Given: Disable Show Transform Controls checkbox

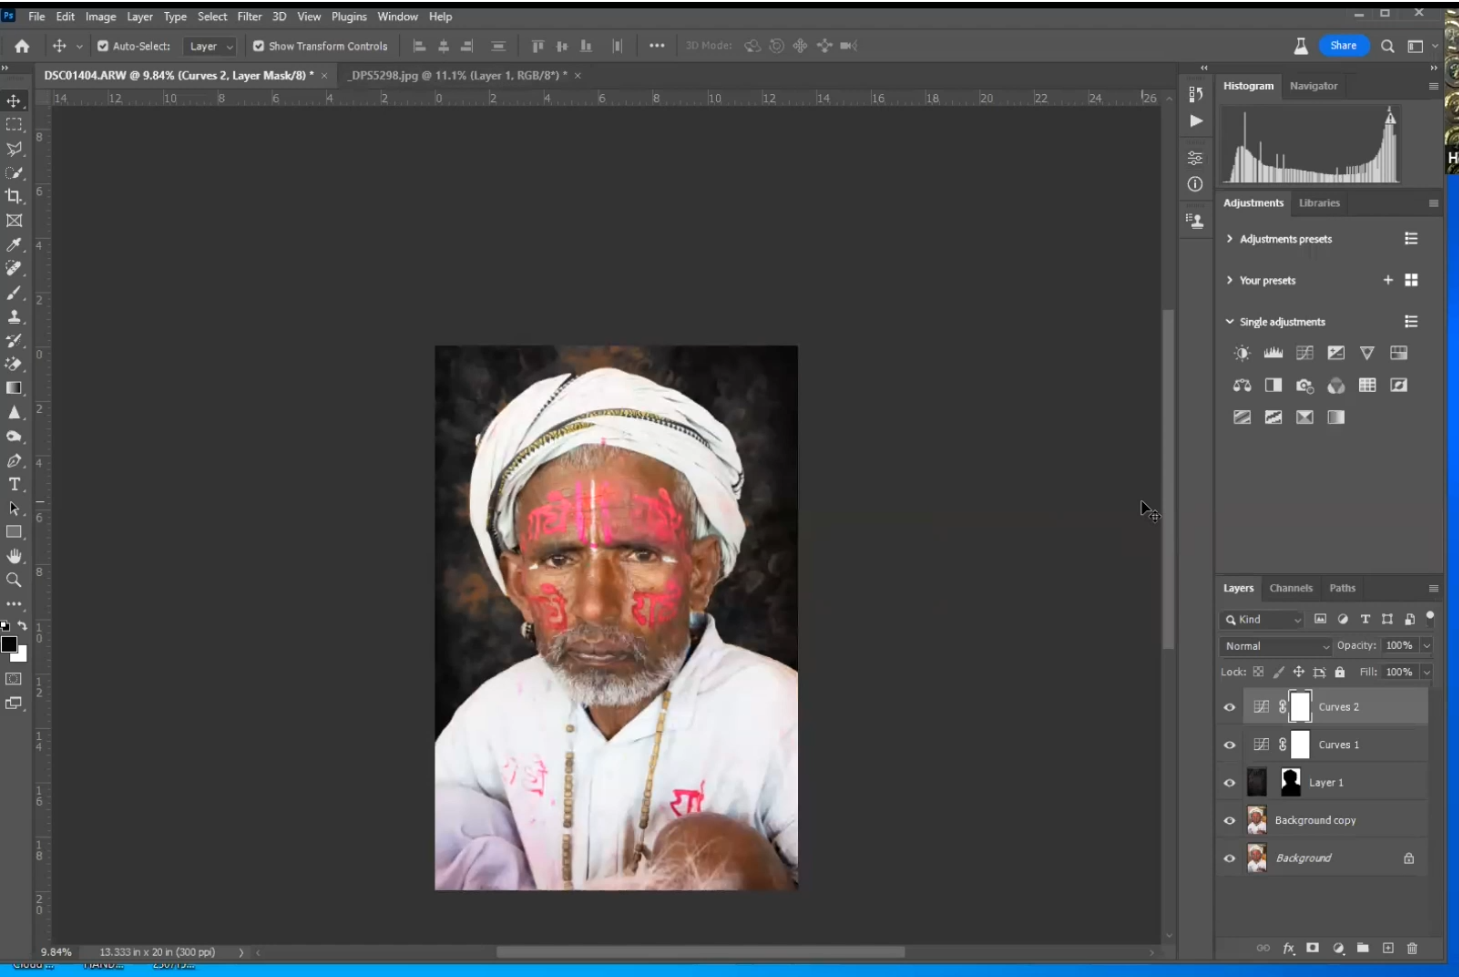Looking at the screenshot, I should click(x=259, y=46).
